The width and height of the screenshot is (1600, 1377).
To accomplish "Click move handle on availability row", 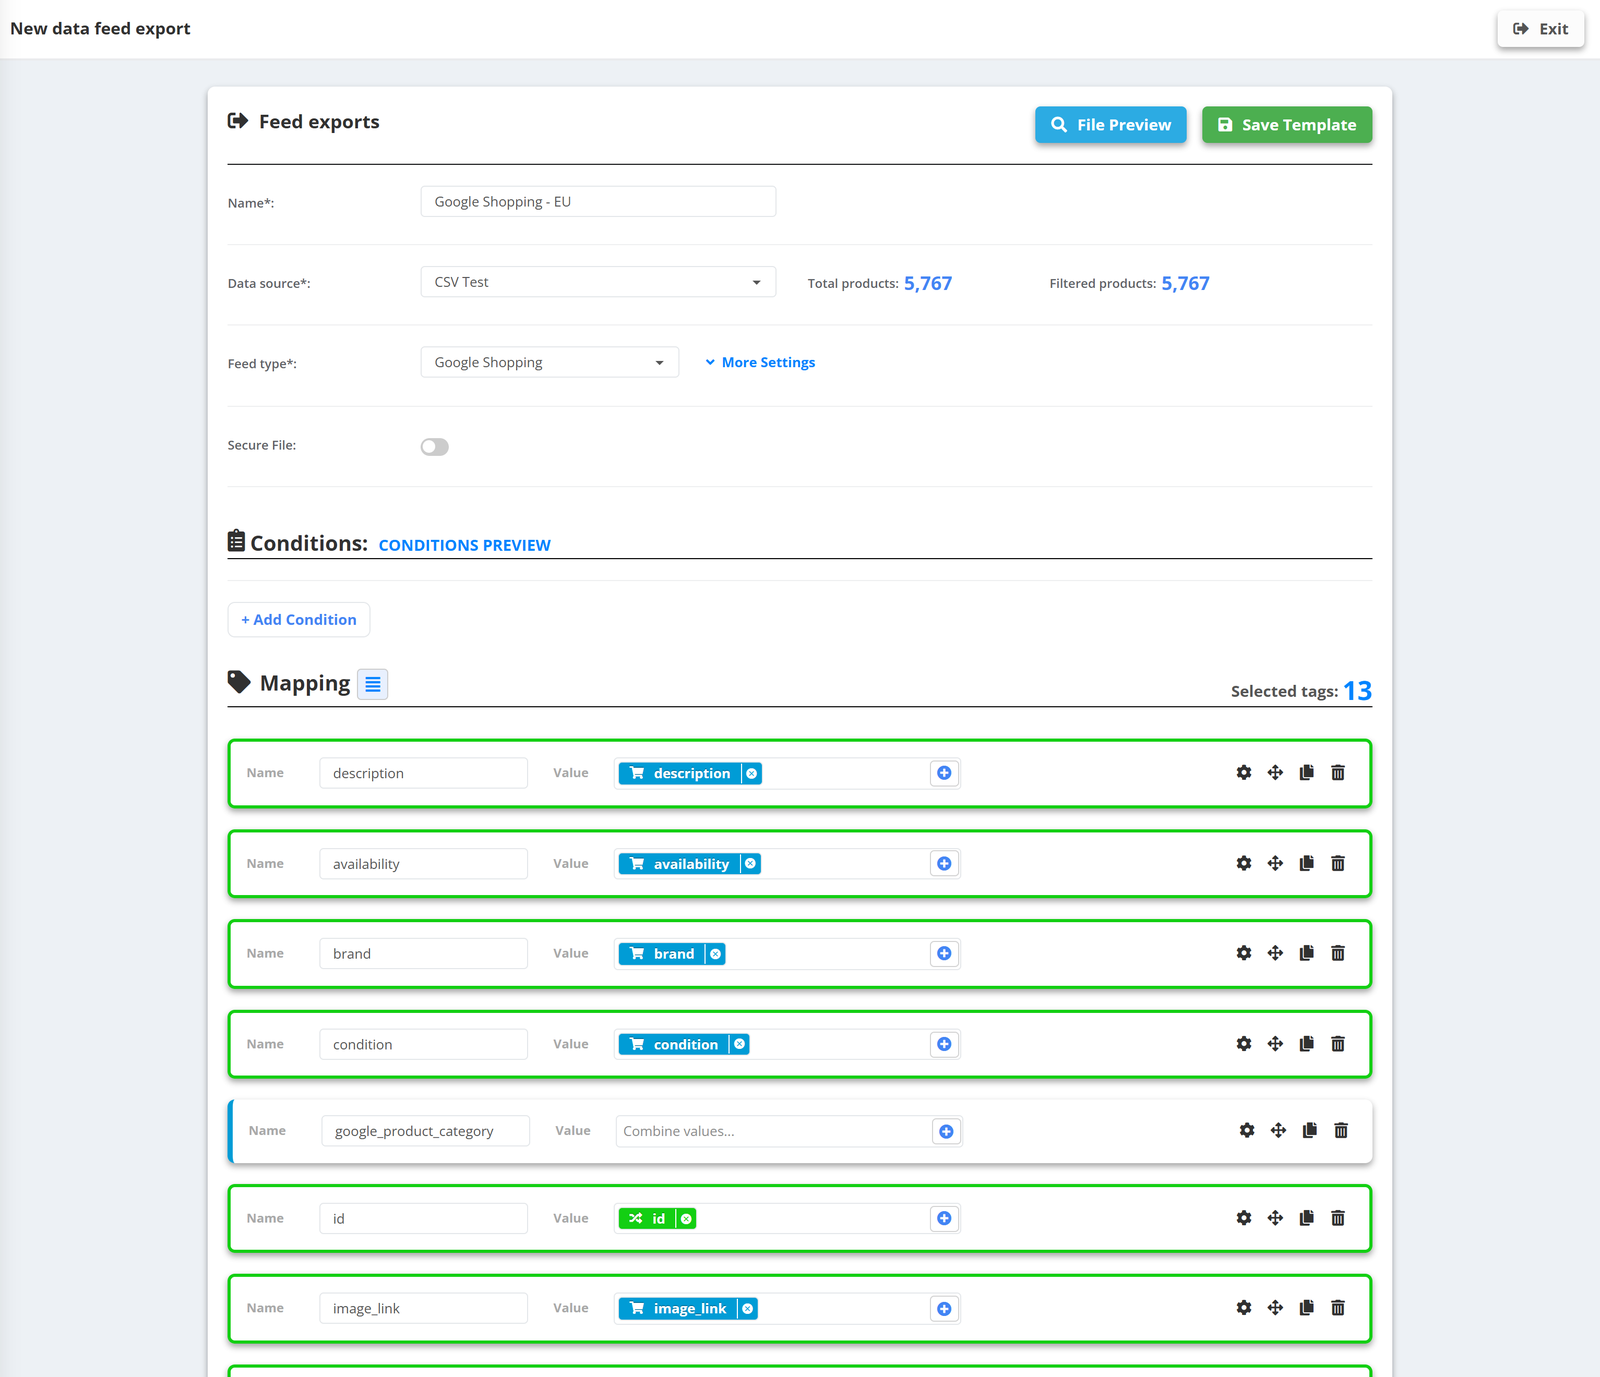I will (1275, 863).
